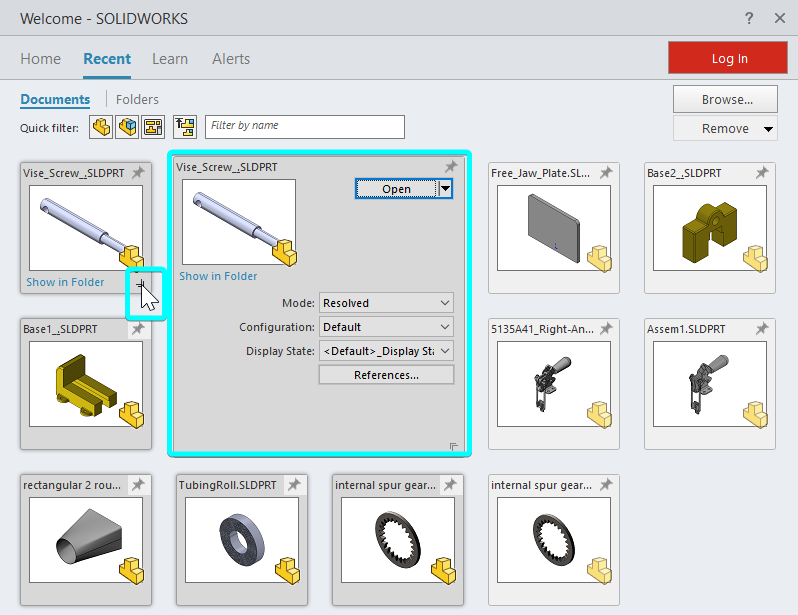The height and width of the screenshot is (615, 798).
Task: Click pin icon on expanded Vise_Screw panel
Action: point(450,167)
